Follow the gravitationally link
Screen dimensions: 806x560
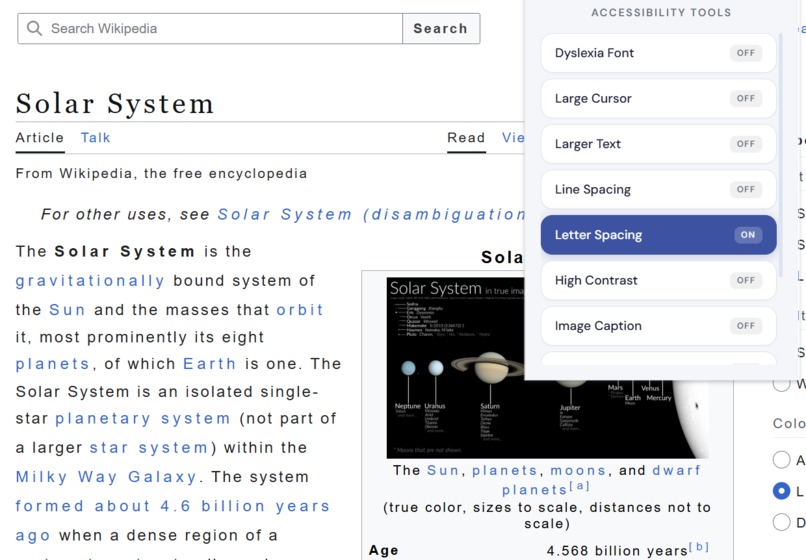click(90, 281)
